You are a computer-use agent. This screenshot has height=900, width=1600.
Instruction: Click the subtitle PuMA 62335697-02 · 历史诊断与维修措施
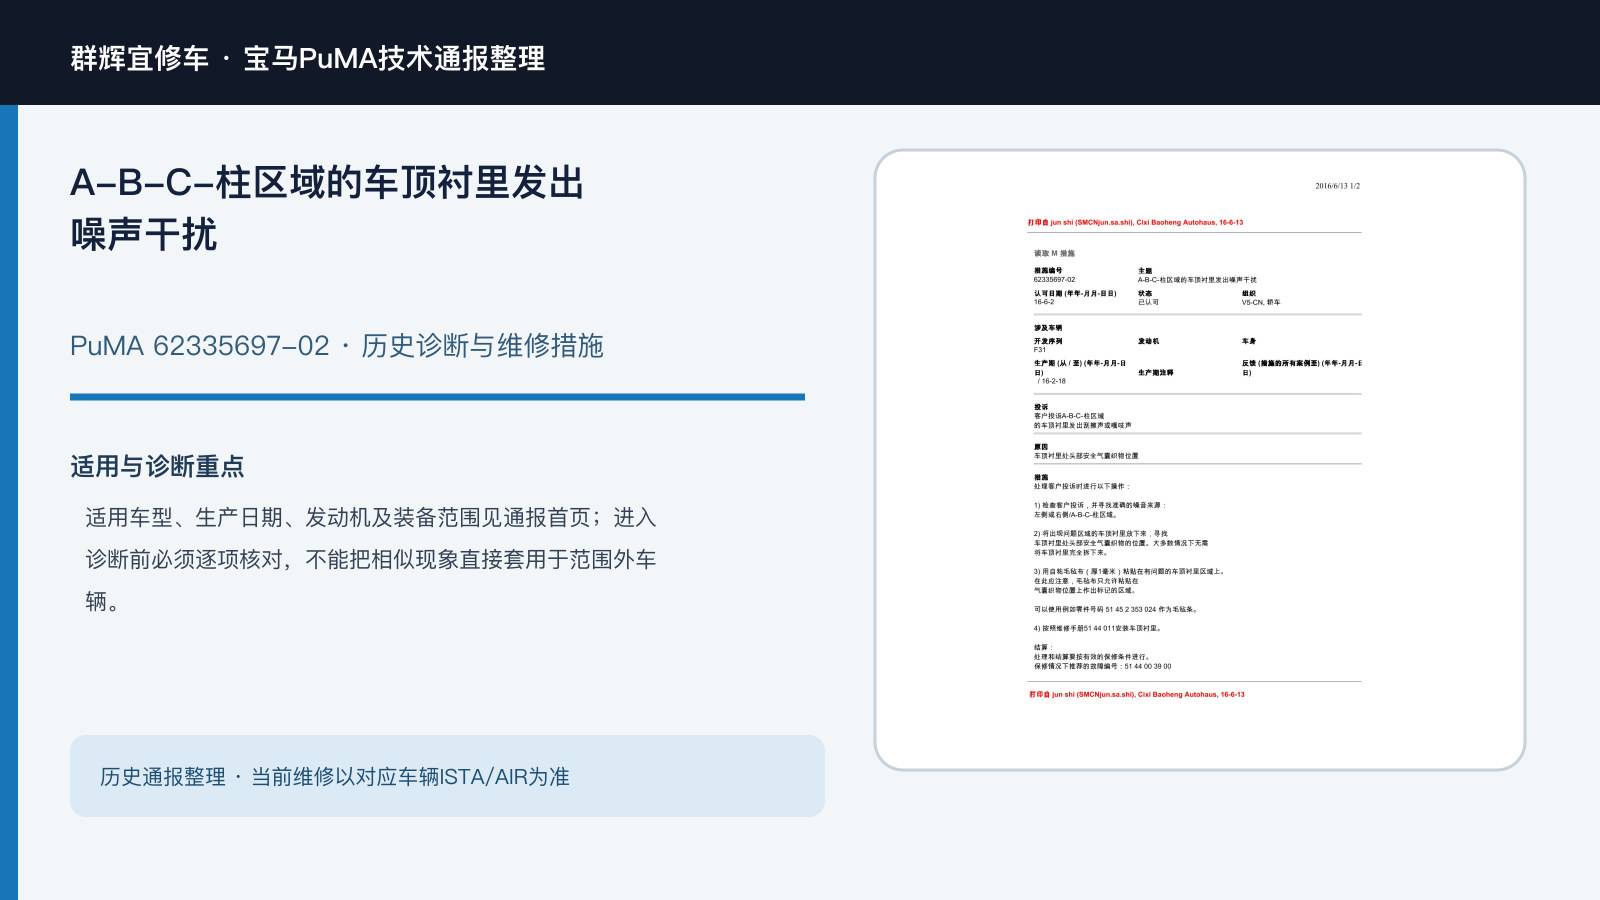click(337, 346)
